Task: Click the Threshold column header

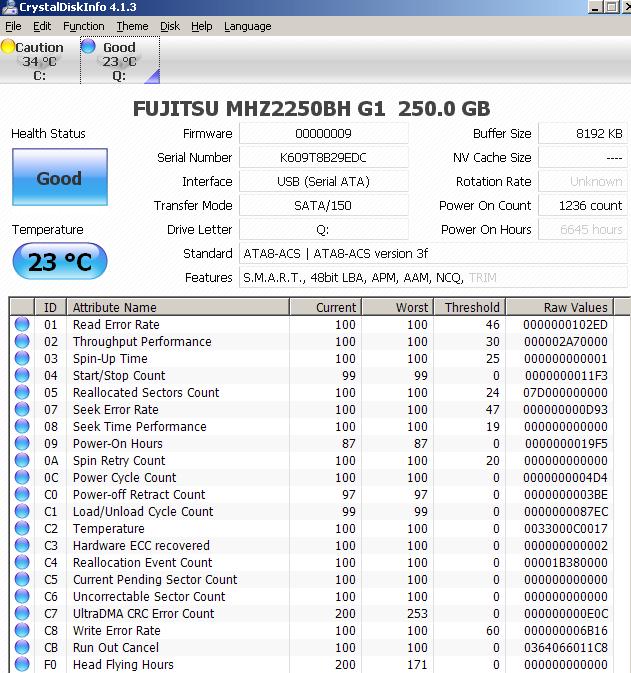Action: (x=470, y=307)
